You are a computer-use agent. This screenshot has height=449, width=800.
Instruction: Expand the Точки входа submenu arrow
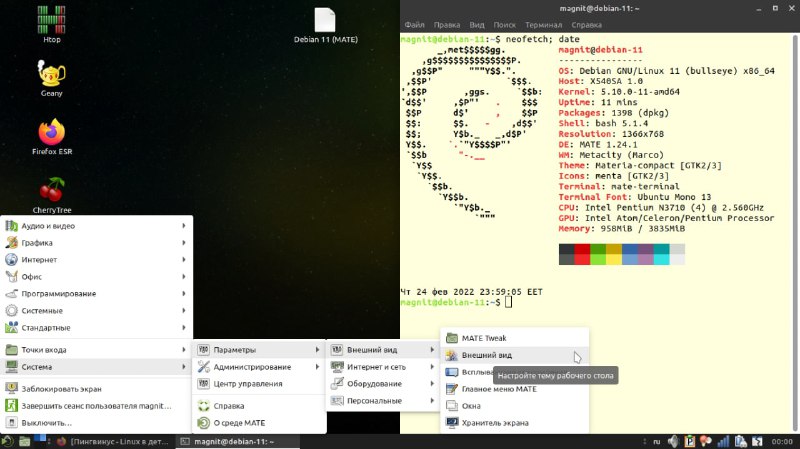pos(184,350)
